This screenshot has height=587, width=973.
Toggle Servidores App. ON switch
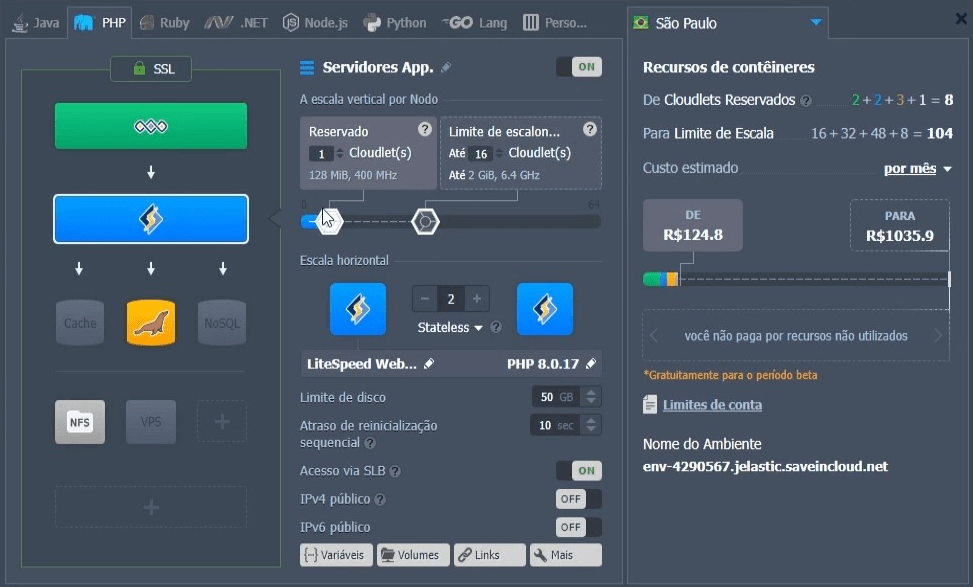tap(578, 67)
